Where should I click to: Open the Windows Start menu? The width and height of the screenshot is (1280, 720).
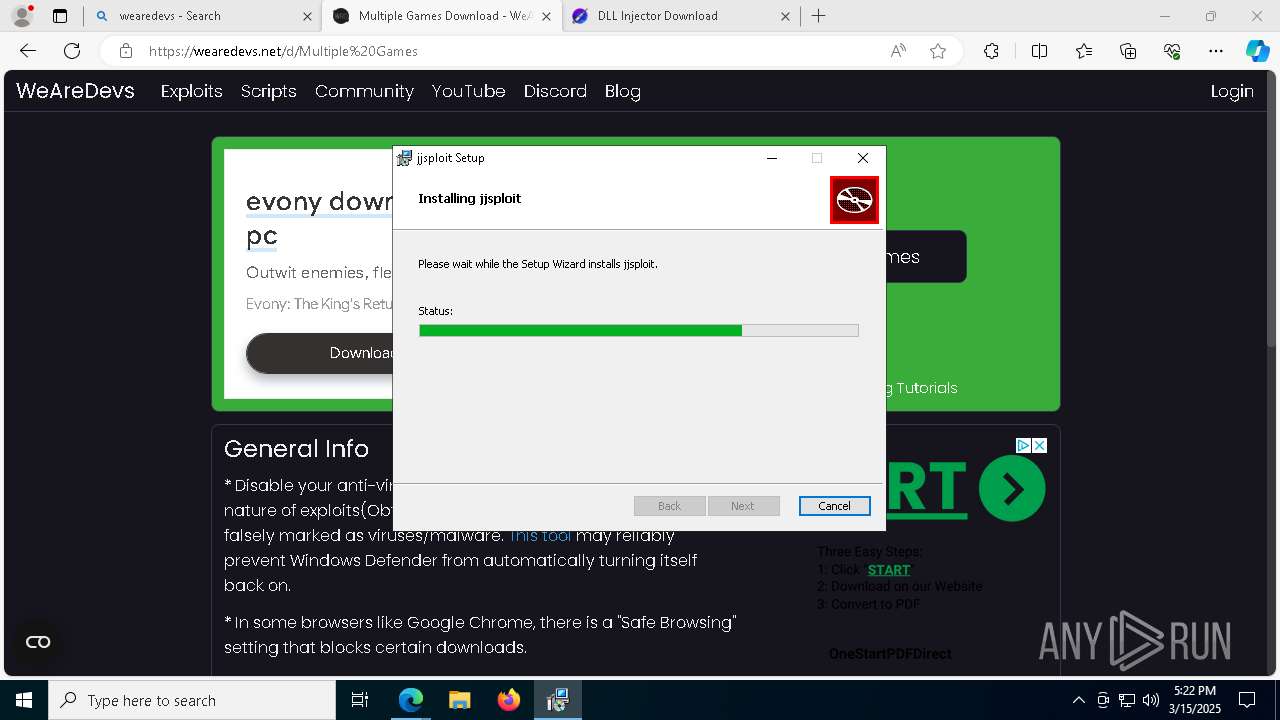tap(24, 700)
